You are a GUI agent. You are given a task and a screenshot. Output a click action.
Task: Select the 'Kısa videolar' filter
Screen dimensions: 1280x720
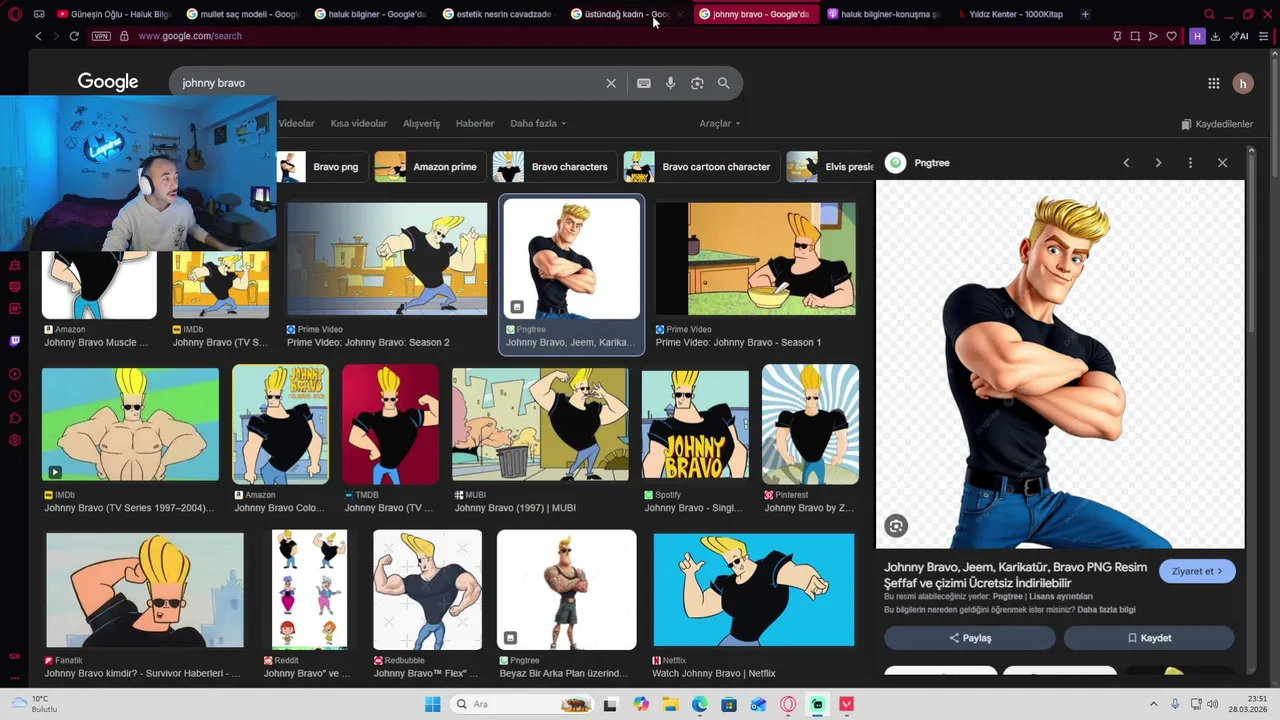(x=358, y=123)
